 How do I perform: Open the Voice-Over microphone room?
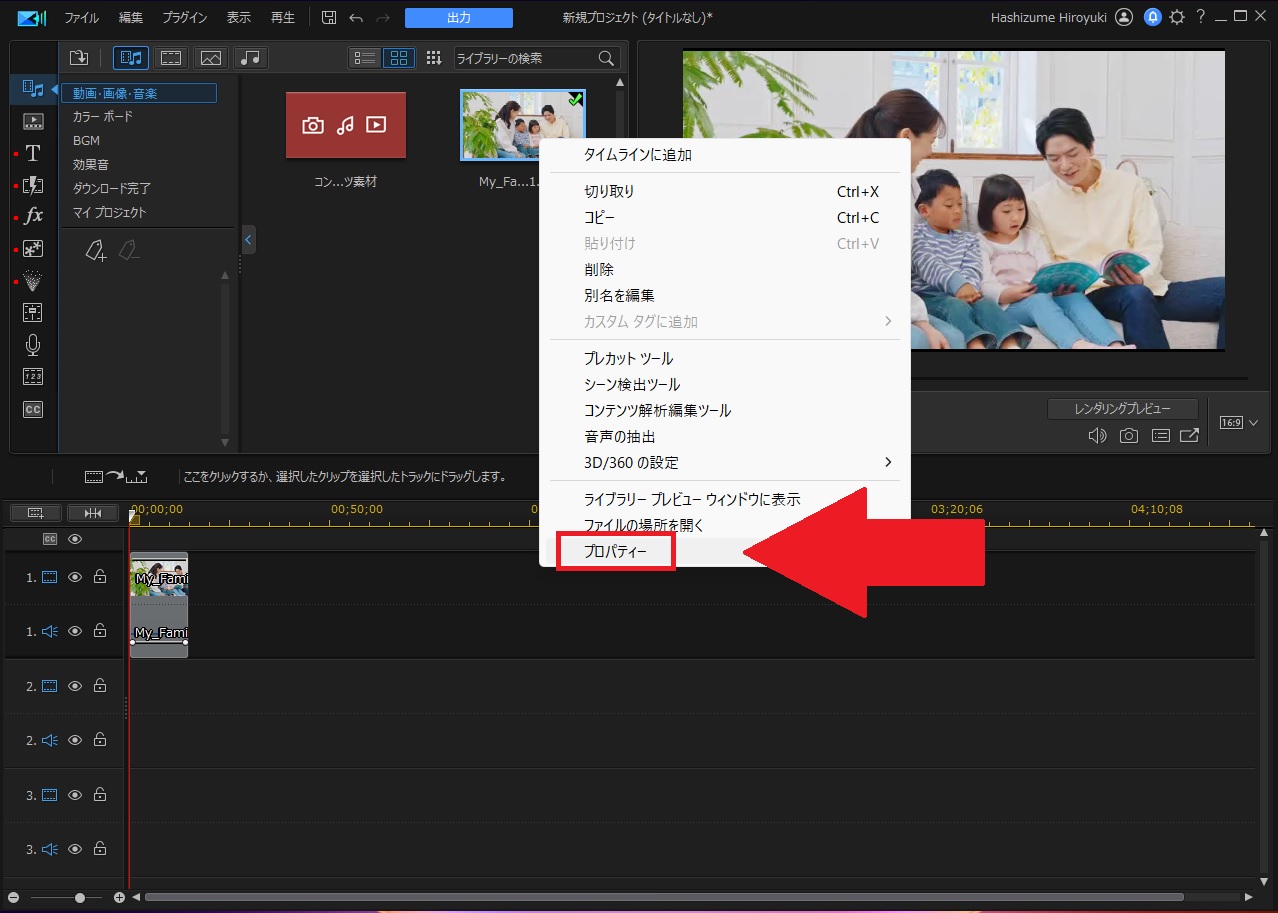click(x=33, y=345)
